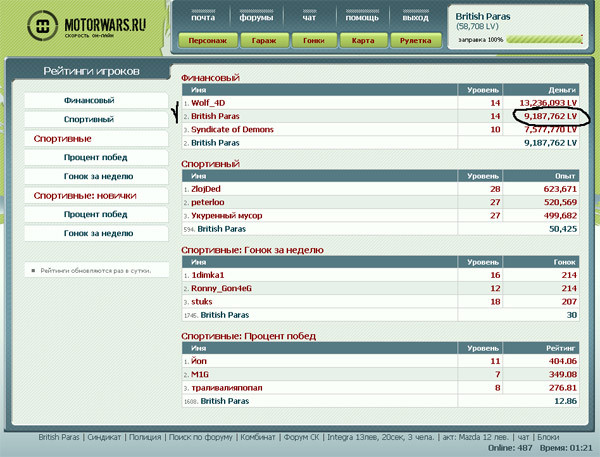Go to the Гараж button
The height and width of the screenshot is (457, 600).
click(x=264, y=40)
